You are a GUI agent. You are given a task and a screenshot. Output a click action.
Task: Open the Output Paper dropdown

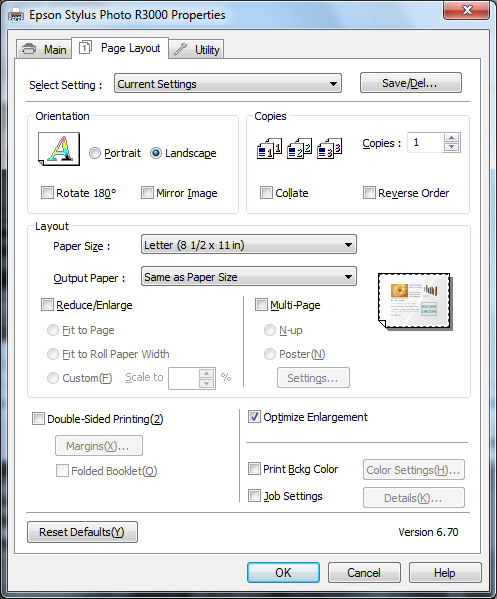[249, 277]
